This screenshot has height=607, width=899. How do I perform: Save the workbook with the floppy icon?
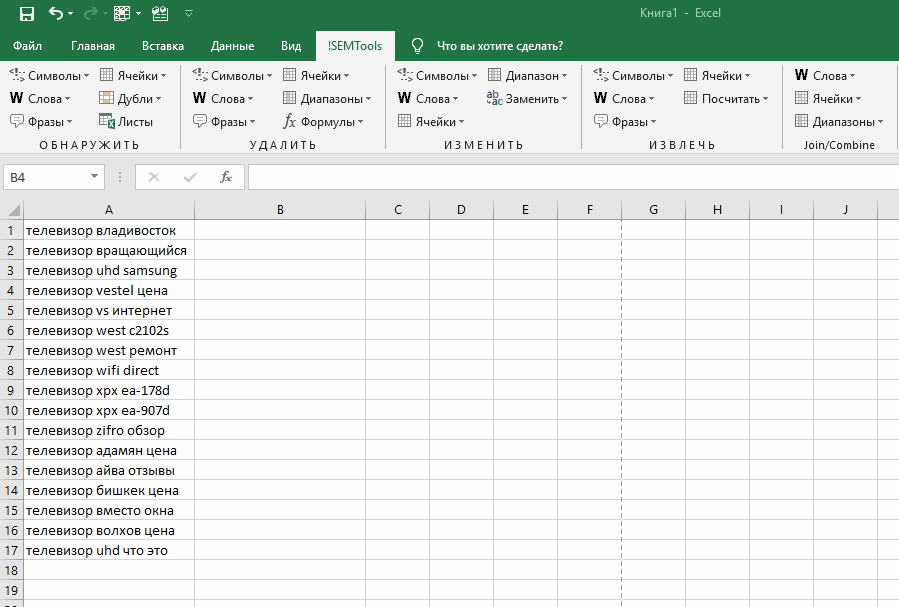[x=26, y=14]
